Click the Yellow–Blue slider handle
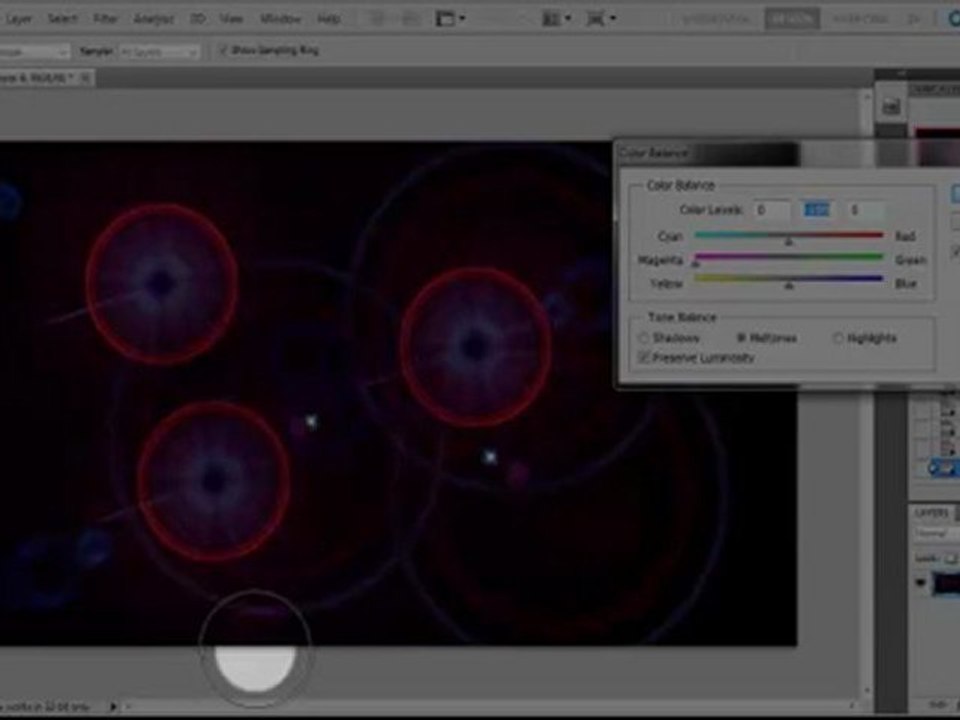The image size is (960, 720). (789, 285)
